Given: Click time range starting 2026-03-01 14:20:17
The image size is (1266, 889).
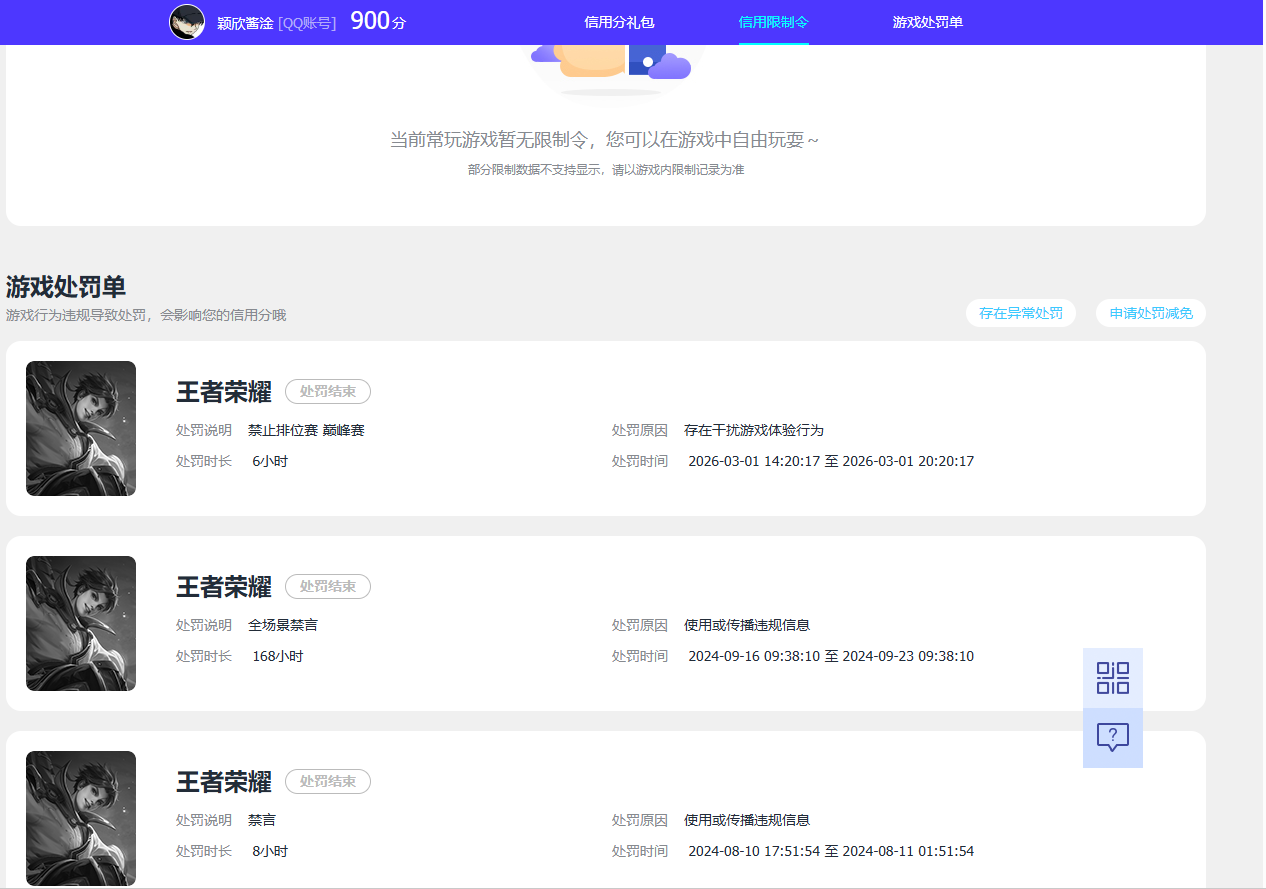Looking at the screenshot, I should [831, 461].
